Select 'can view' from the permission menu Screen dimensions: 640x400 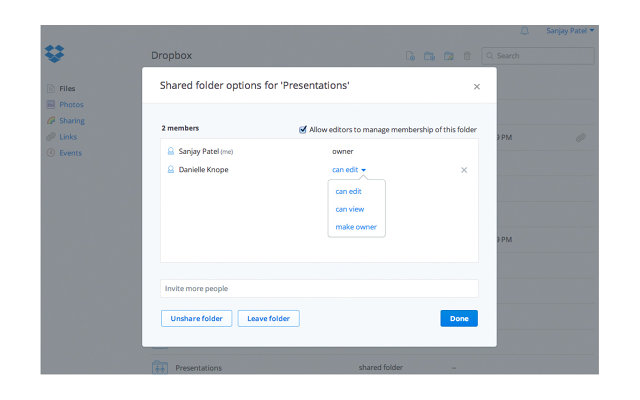(x=350, y=209)
